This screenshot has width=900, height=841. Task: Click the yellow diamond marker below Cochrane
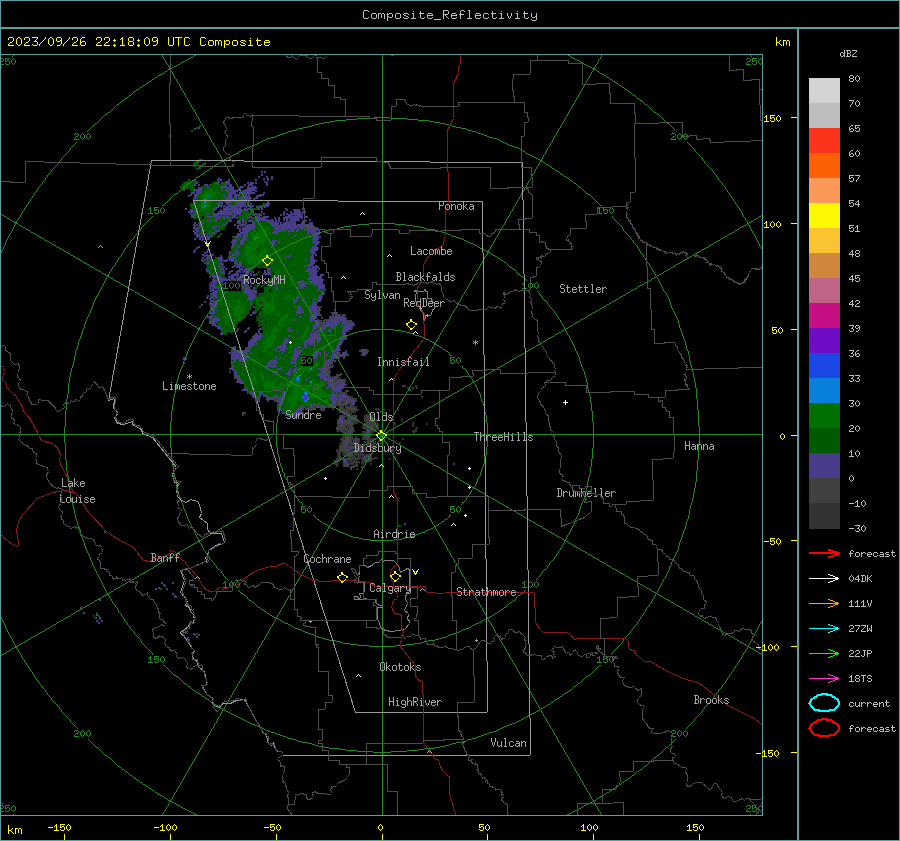pos(342,577)
